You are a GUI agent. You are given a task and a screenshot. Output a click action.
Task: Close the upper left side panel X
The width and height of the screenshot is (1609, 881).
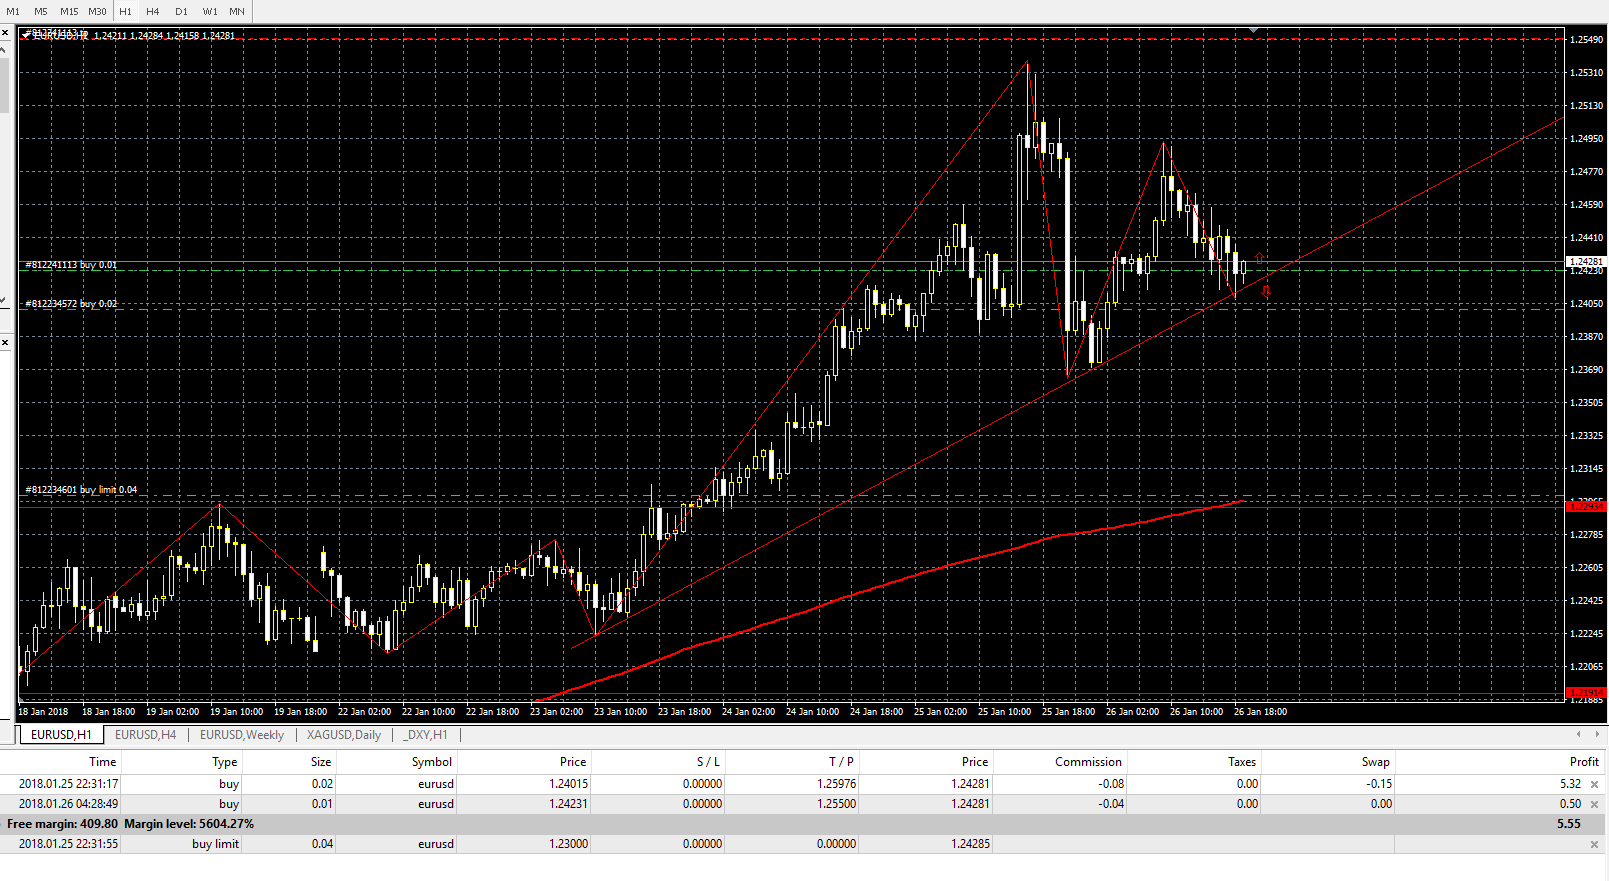click(x=5, y=33)
